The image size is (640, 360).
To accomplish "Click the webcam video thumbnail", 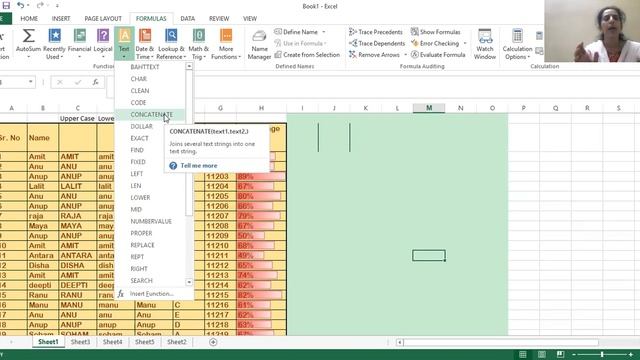I will (x=592, y=31).
